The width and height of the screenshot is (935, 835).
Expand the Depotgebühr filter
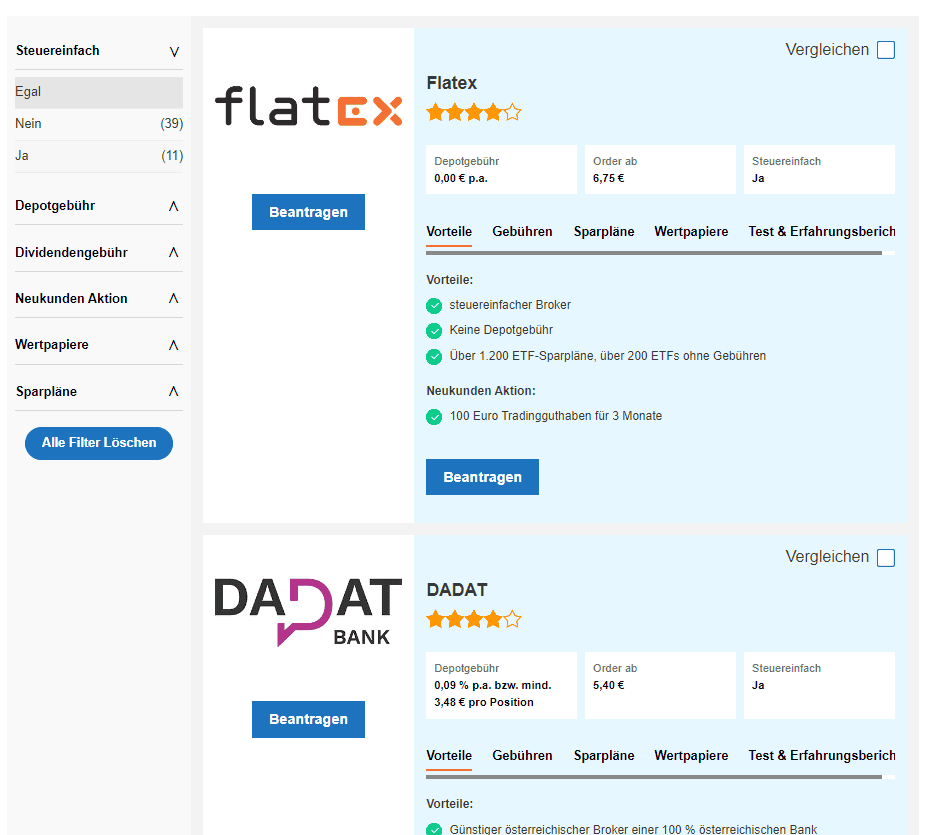[x=174, y=206]
